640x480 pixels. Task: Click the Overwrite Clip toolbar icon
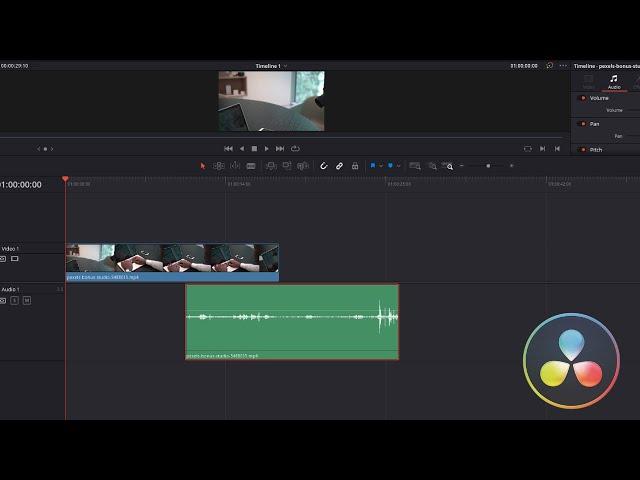point(287,166)
